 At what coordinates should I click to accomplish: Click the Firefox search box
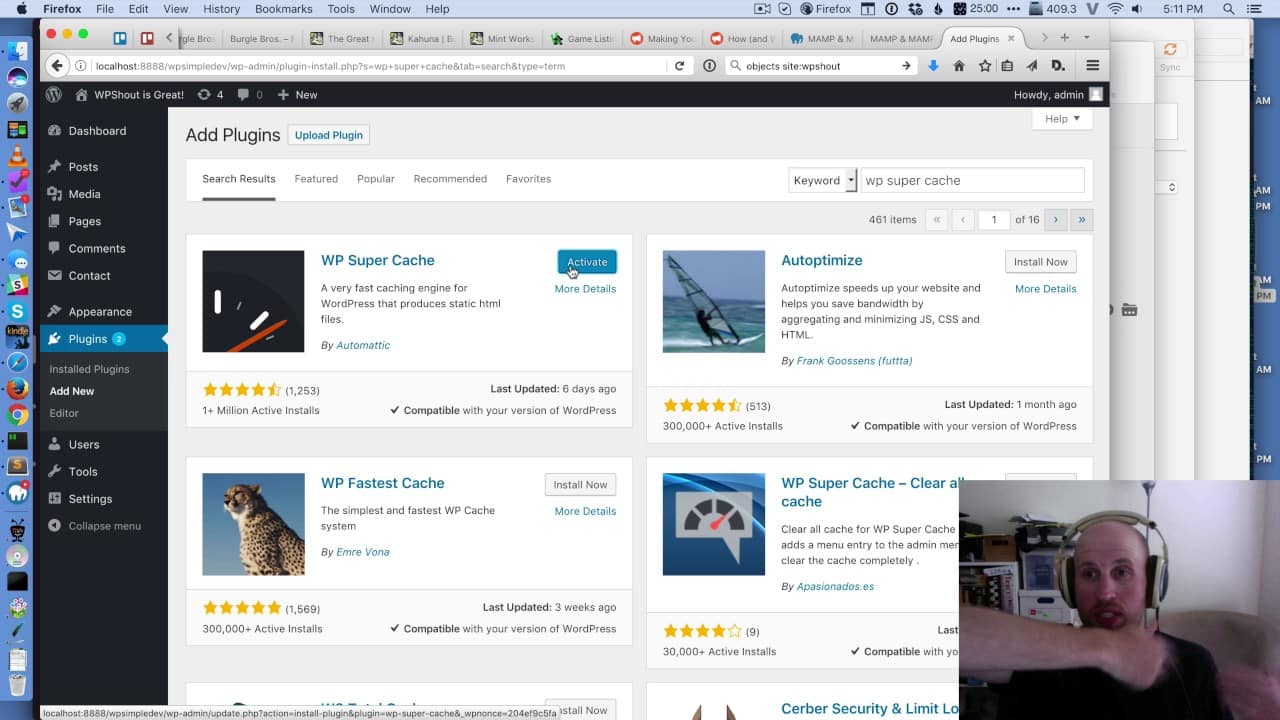[x=820, y=66]
